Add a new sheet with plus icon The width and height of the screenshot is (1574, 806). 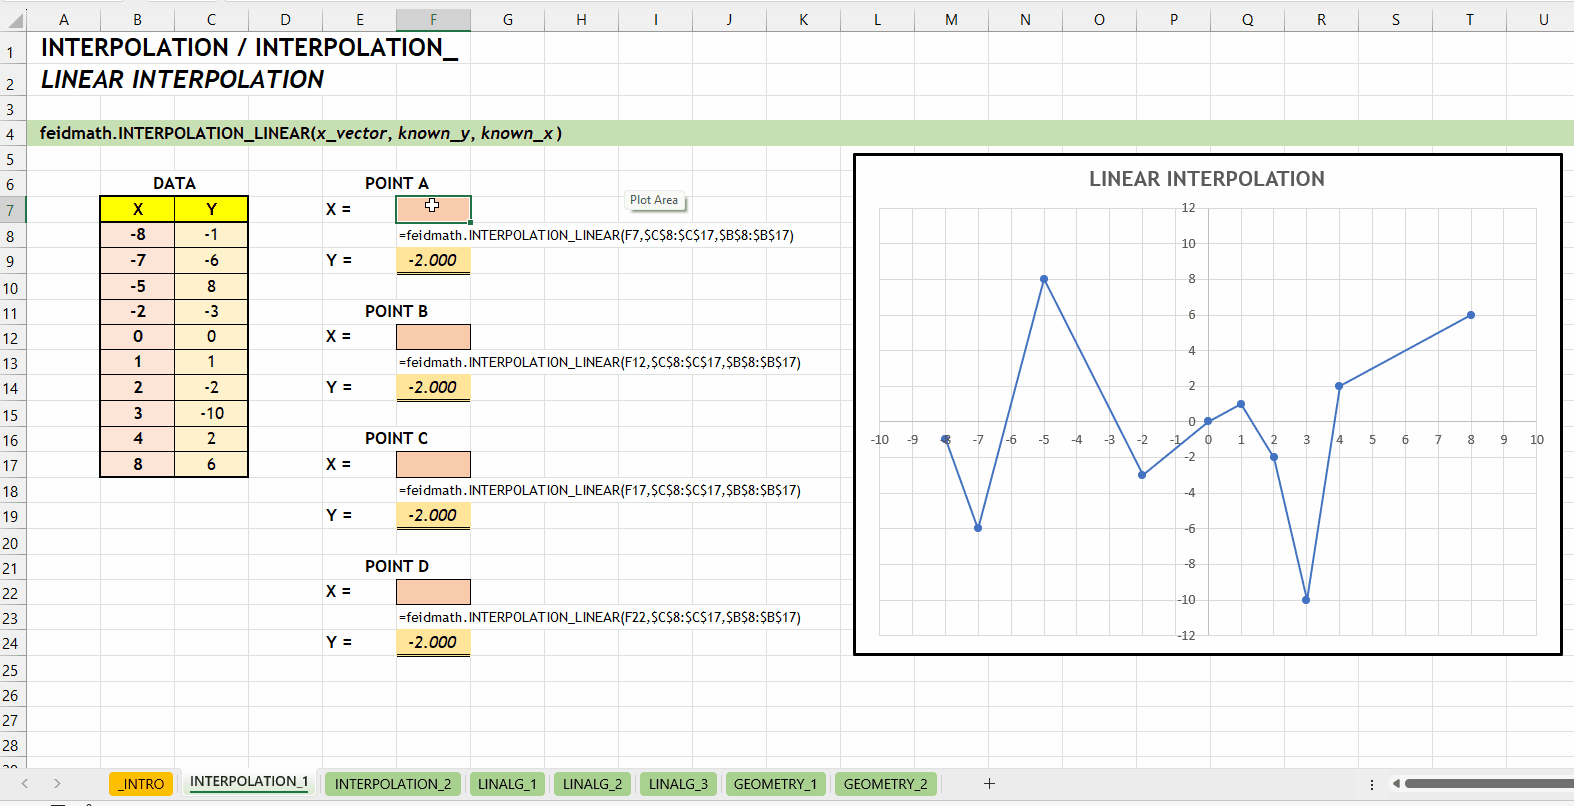tap(989, 784)
